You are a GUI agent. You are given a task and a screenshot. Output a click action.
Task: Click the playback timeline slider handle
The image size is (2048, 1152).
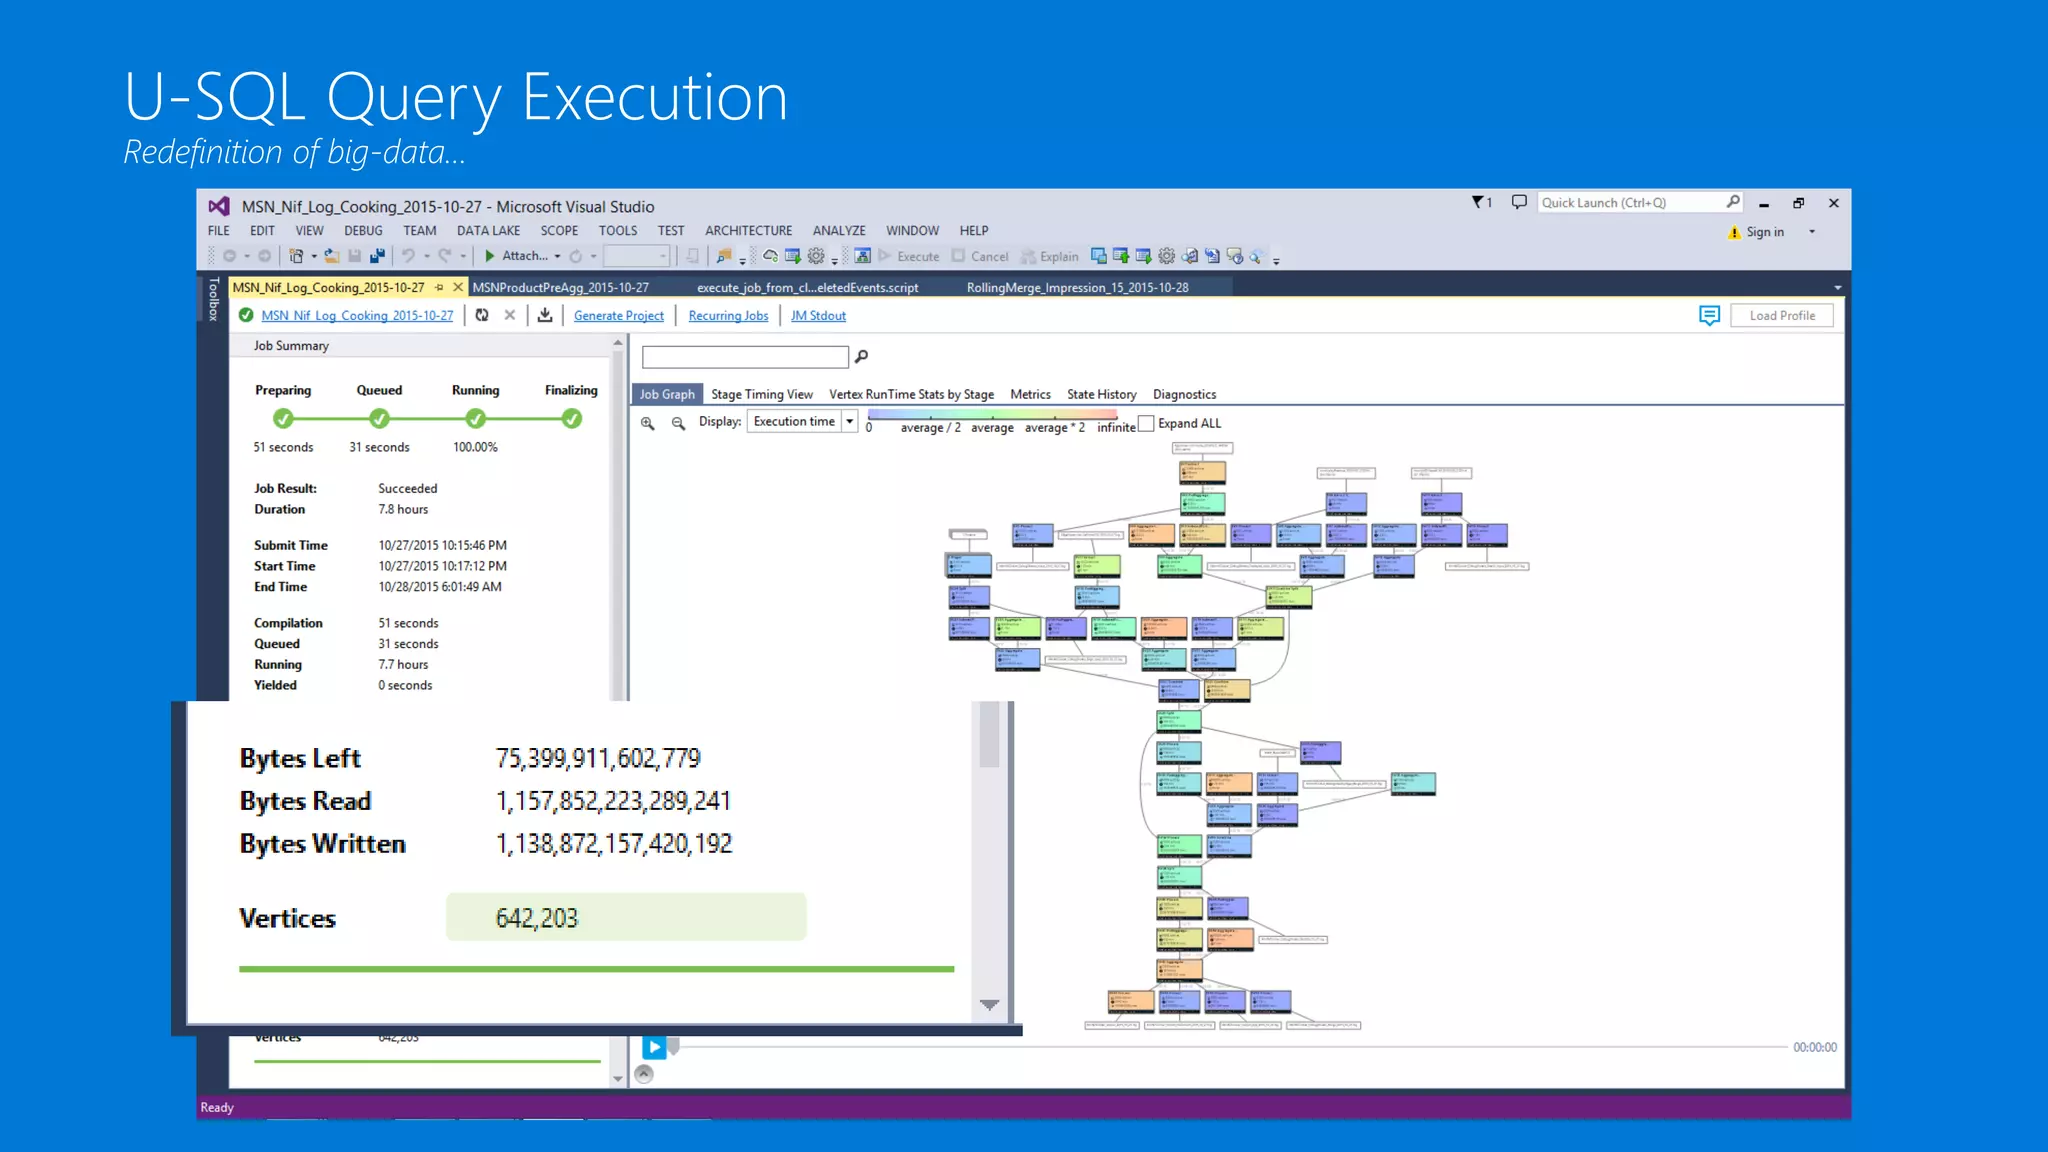(674, 1045)
